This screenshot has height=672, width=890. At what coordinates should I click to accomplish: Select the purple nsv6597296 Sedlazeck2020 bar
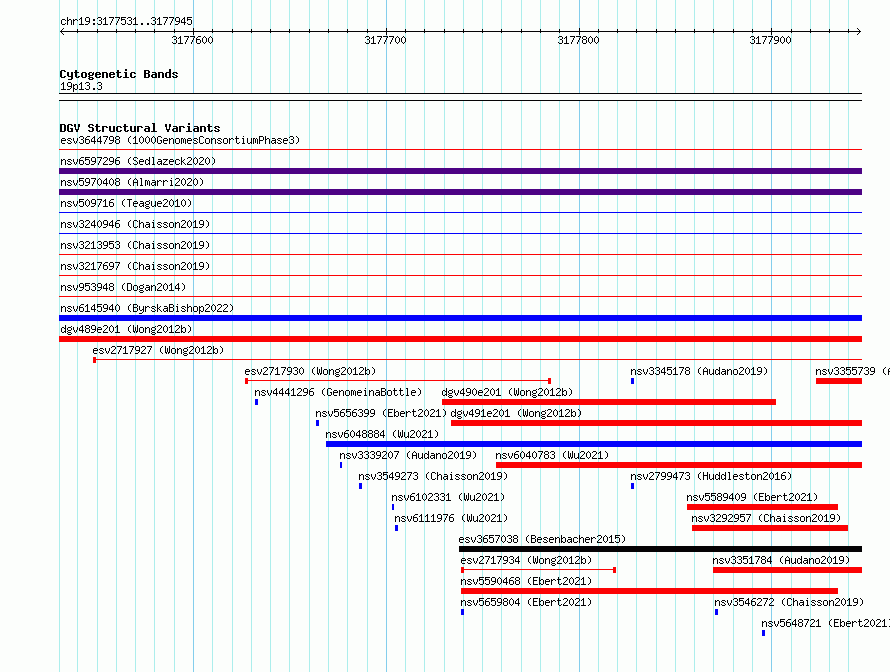click(460, 171)
